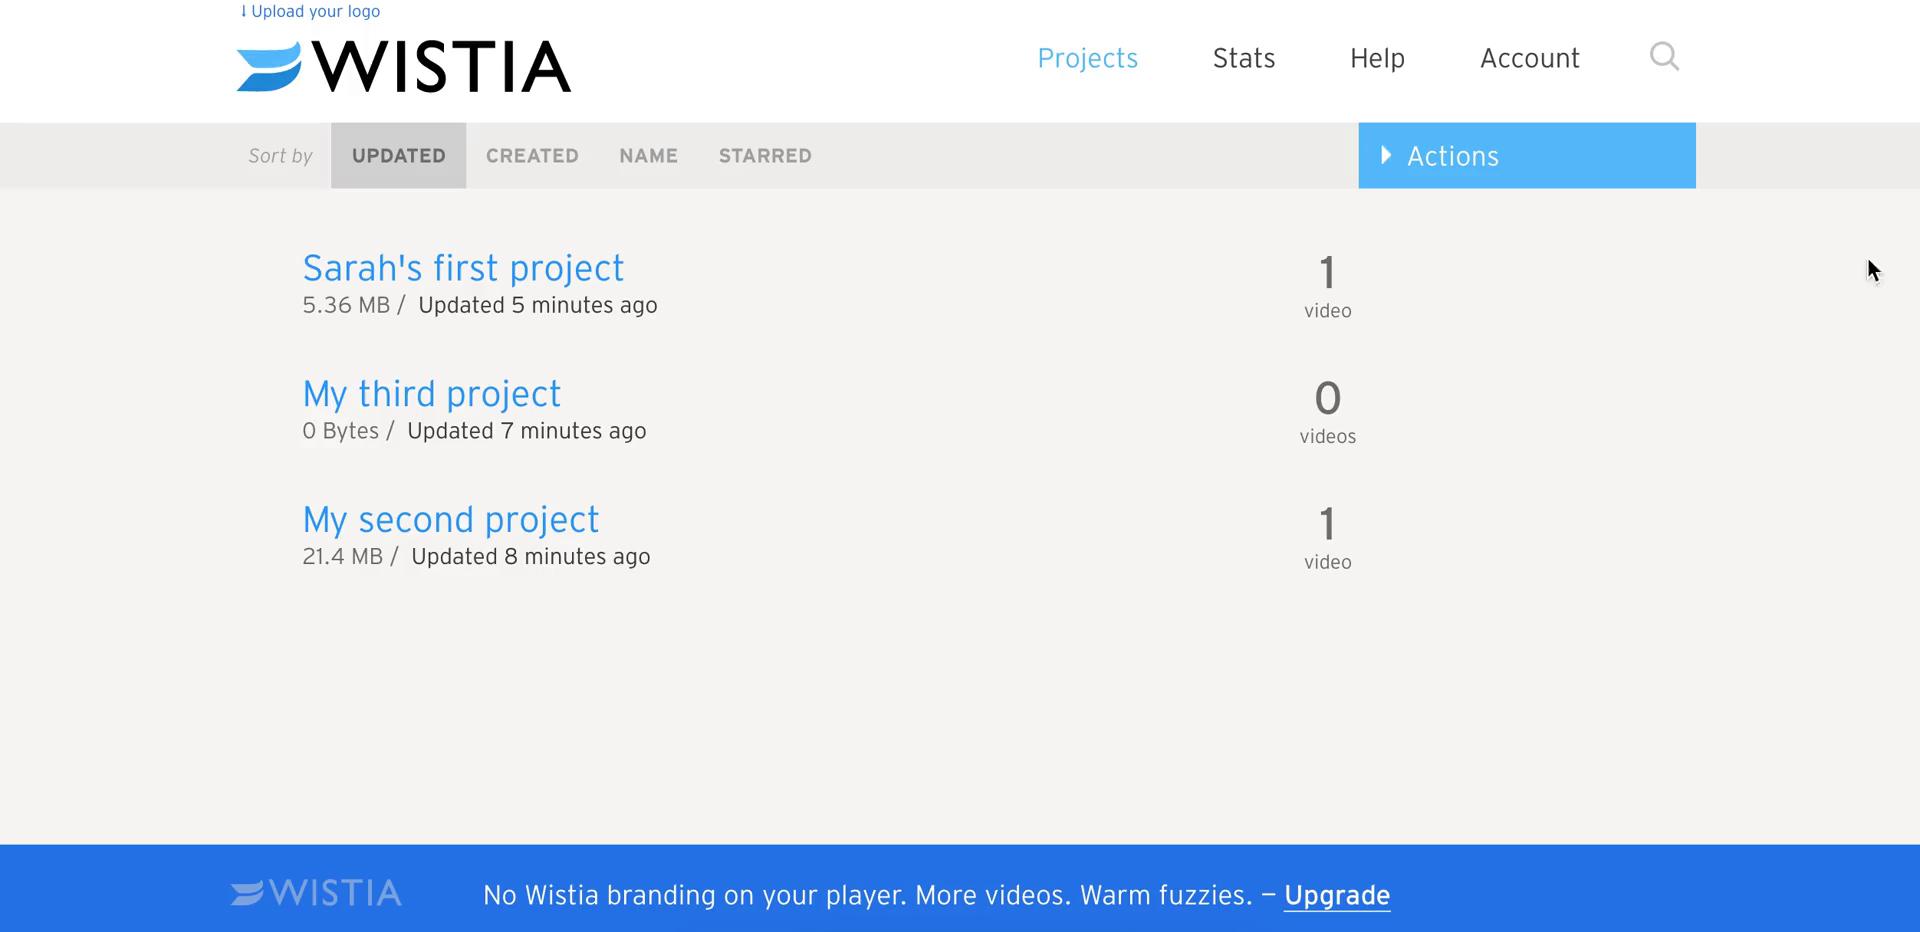
Task: Sort projects by Created
Action: (x=532, y=156)
